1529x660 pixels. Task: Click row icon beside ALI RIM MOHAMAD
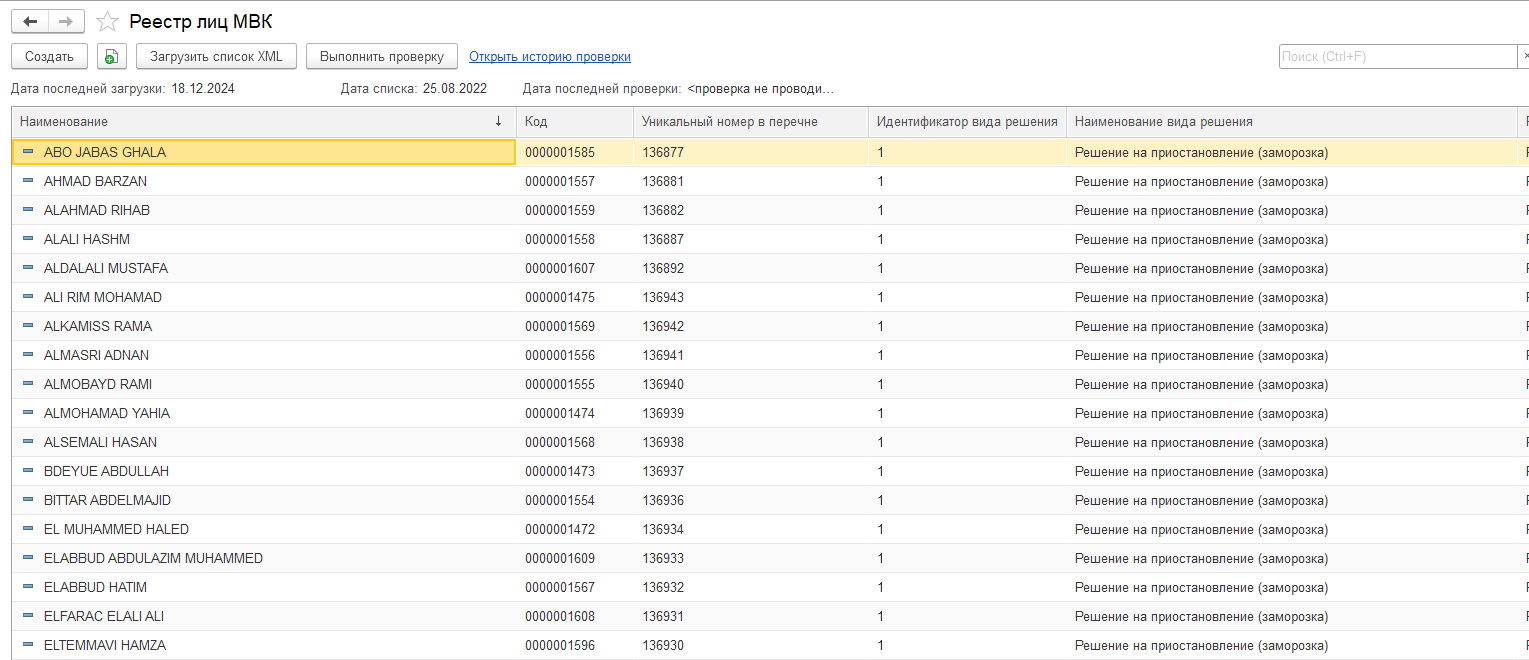tap(28, 297)
